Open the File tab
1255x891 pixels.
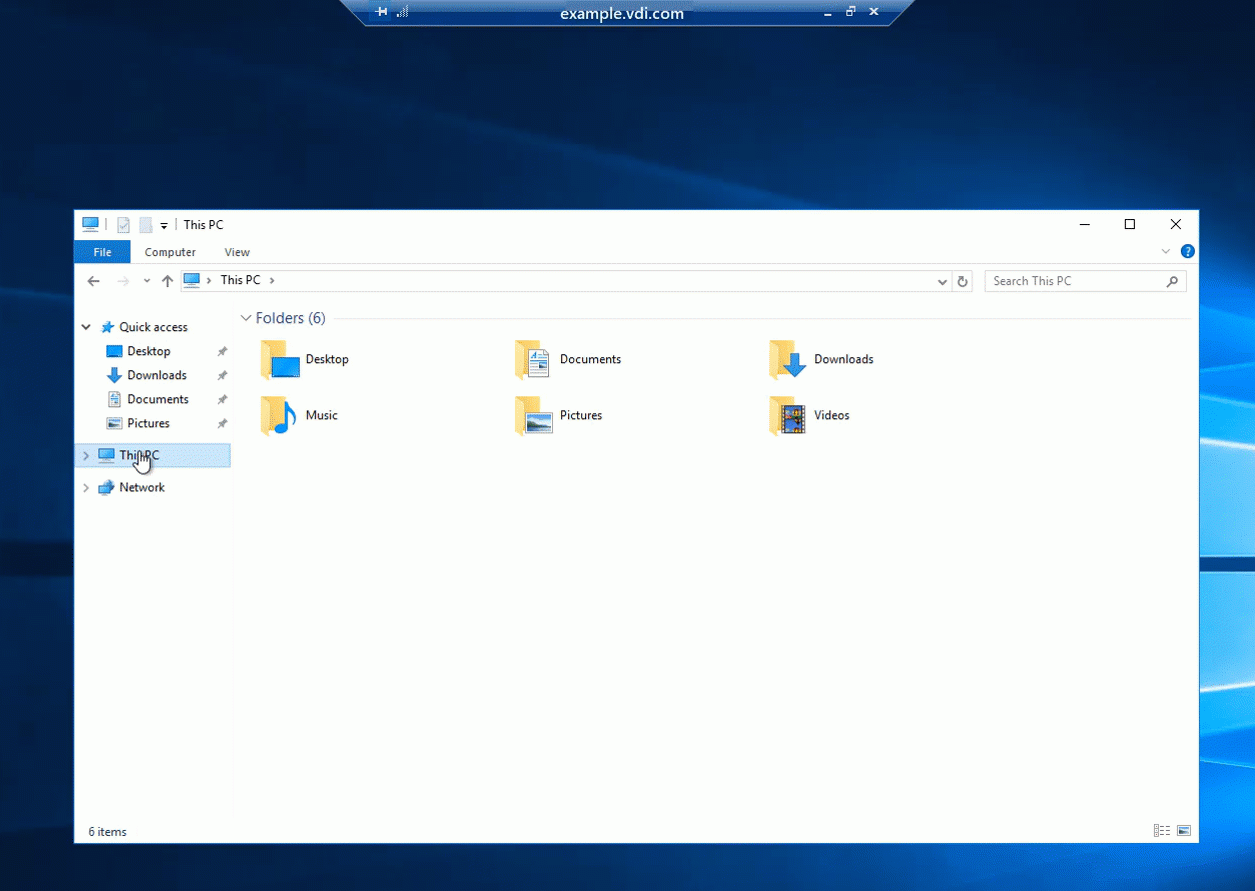tap(102, 252)
